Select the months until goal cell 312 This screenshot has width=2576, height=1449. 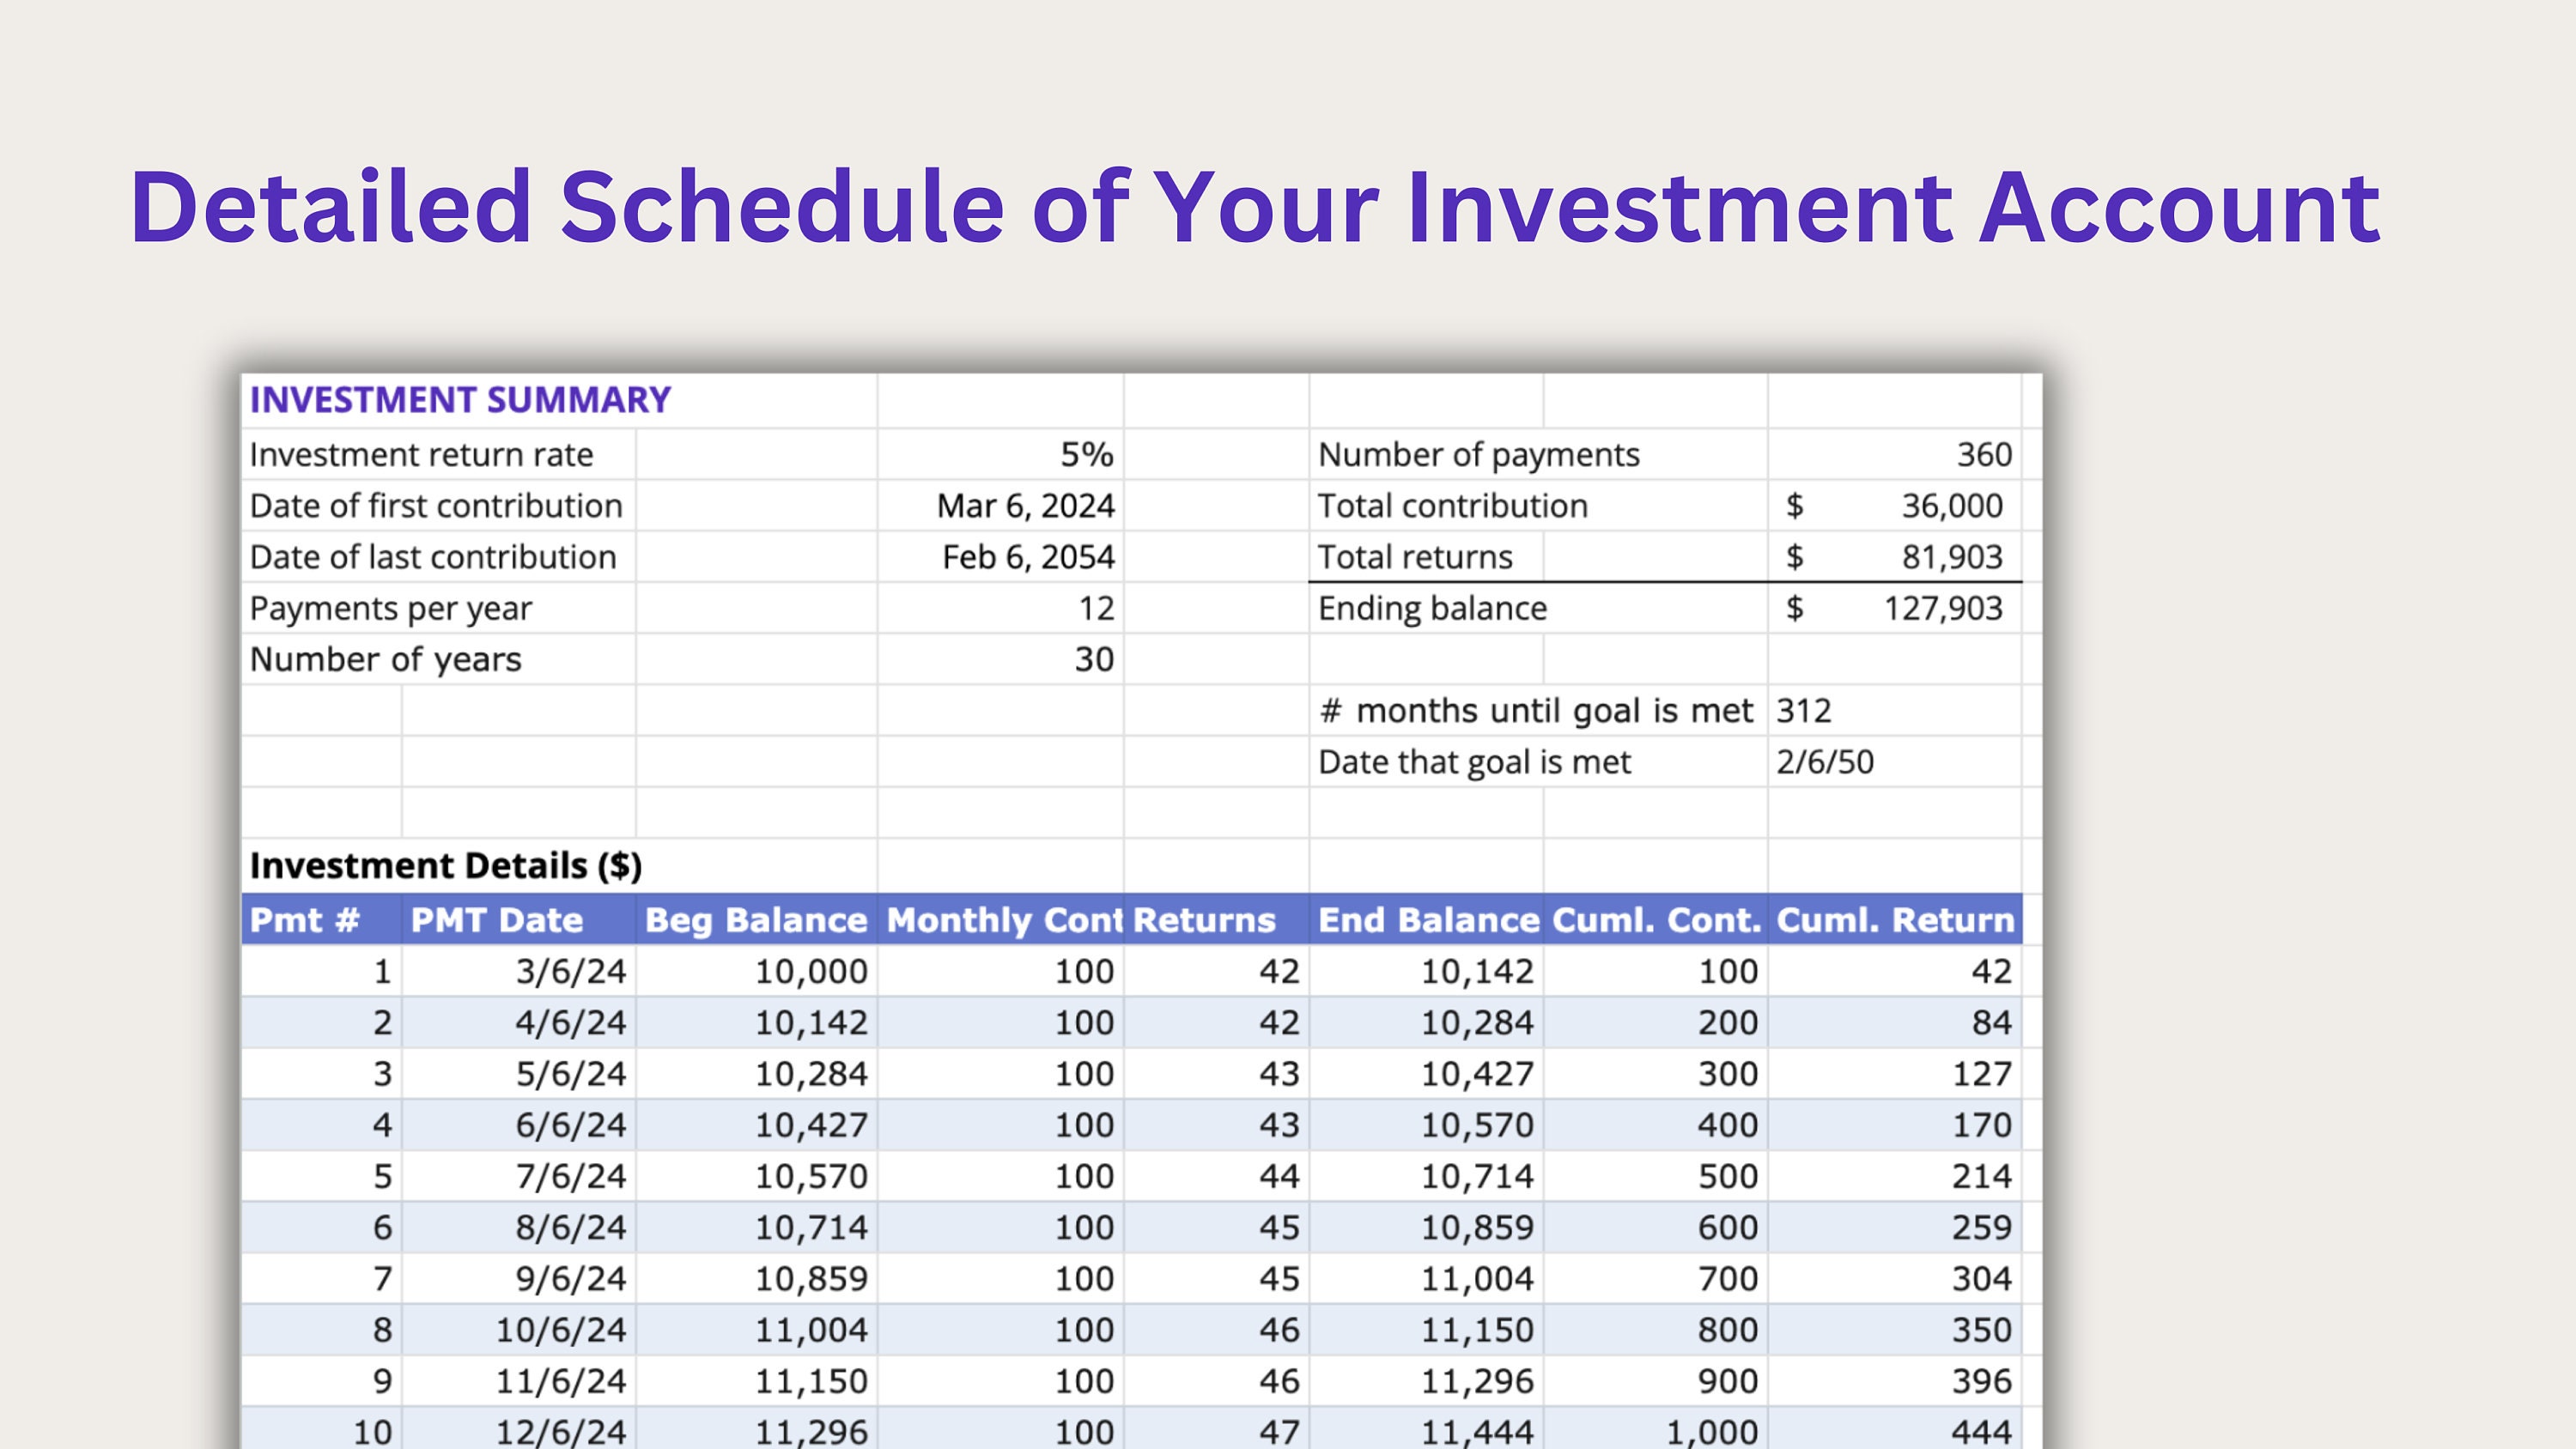(x=1806, y=710)
